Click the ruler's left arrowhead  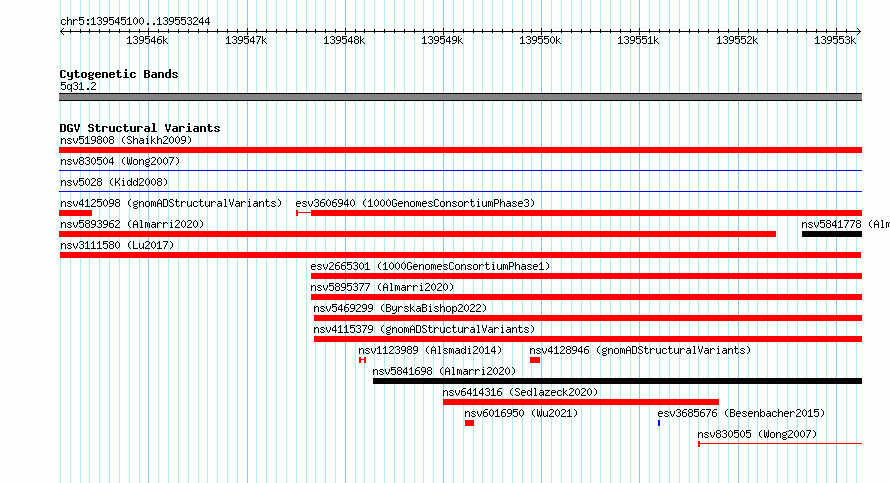point(62,32)
